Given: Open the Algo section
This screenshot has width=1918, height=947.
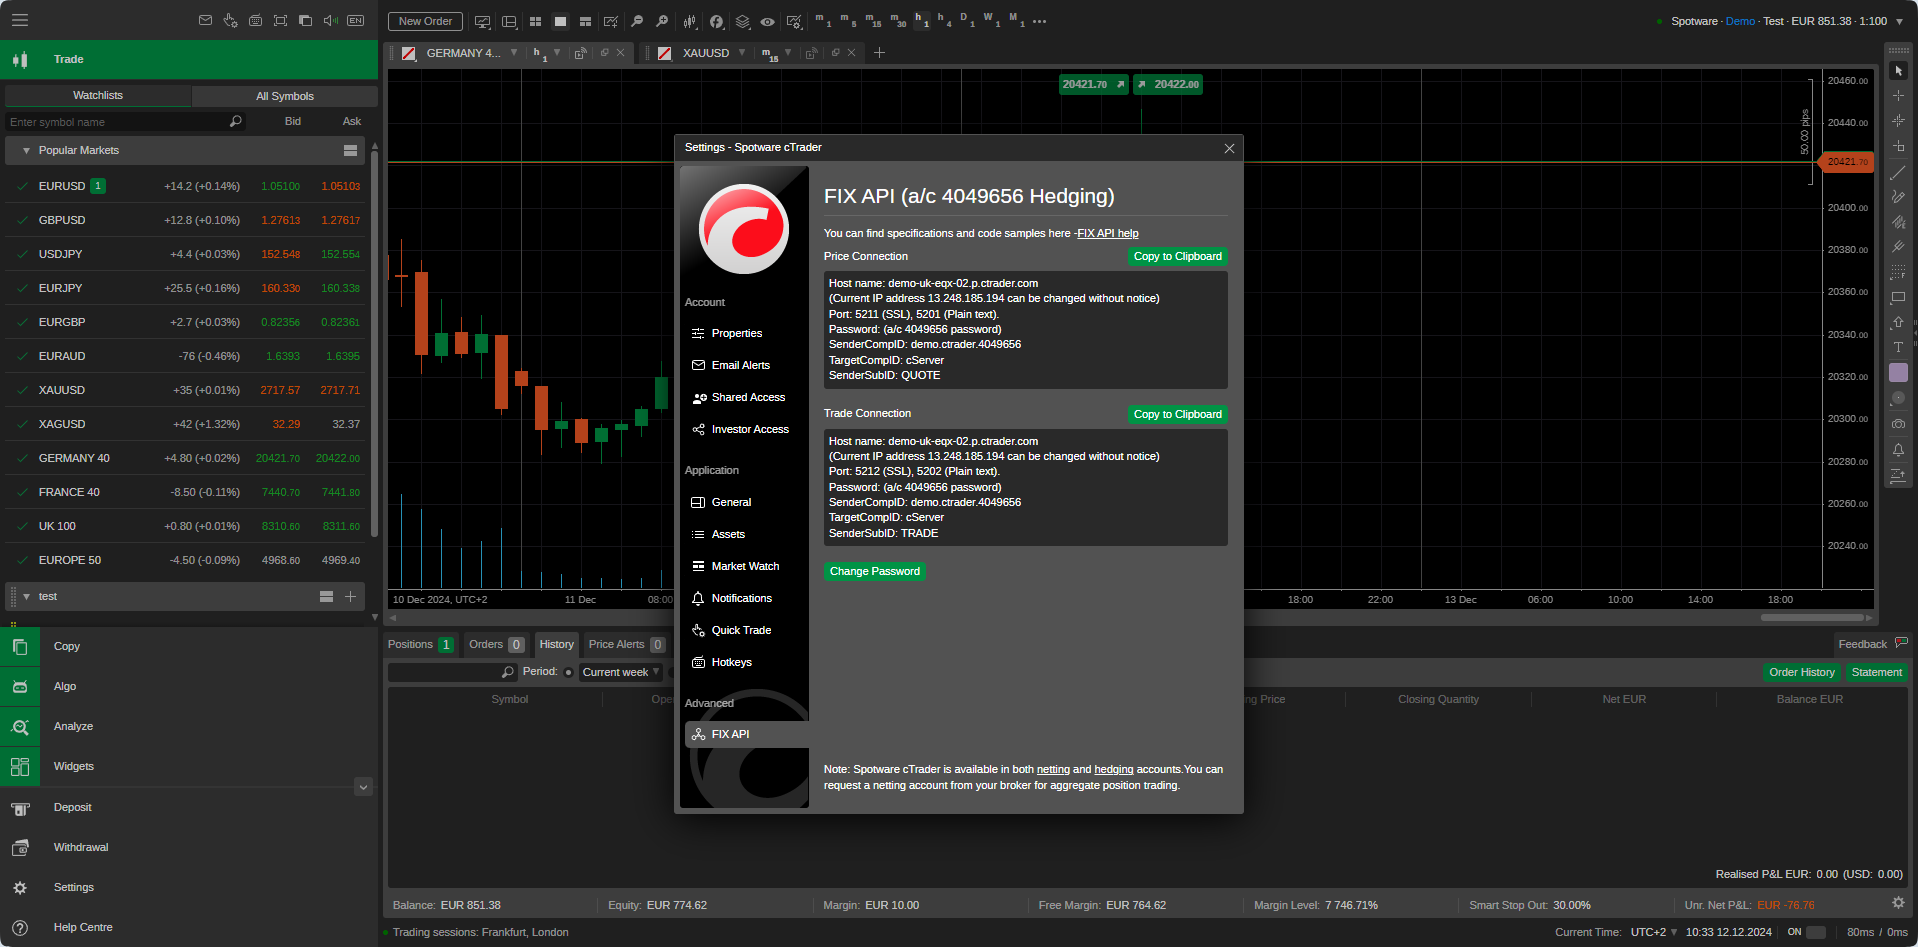Looking at the screenshot, I should (x=190, y=686).
